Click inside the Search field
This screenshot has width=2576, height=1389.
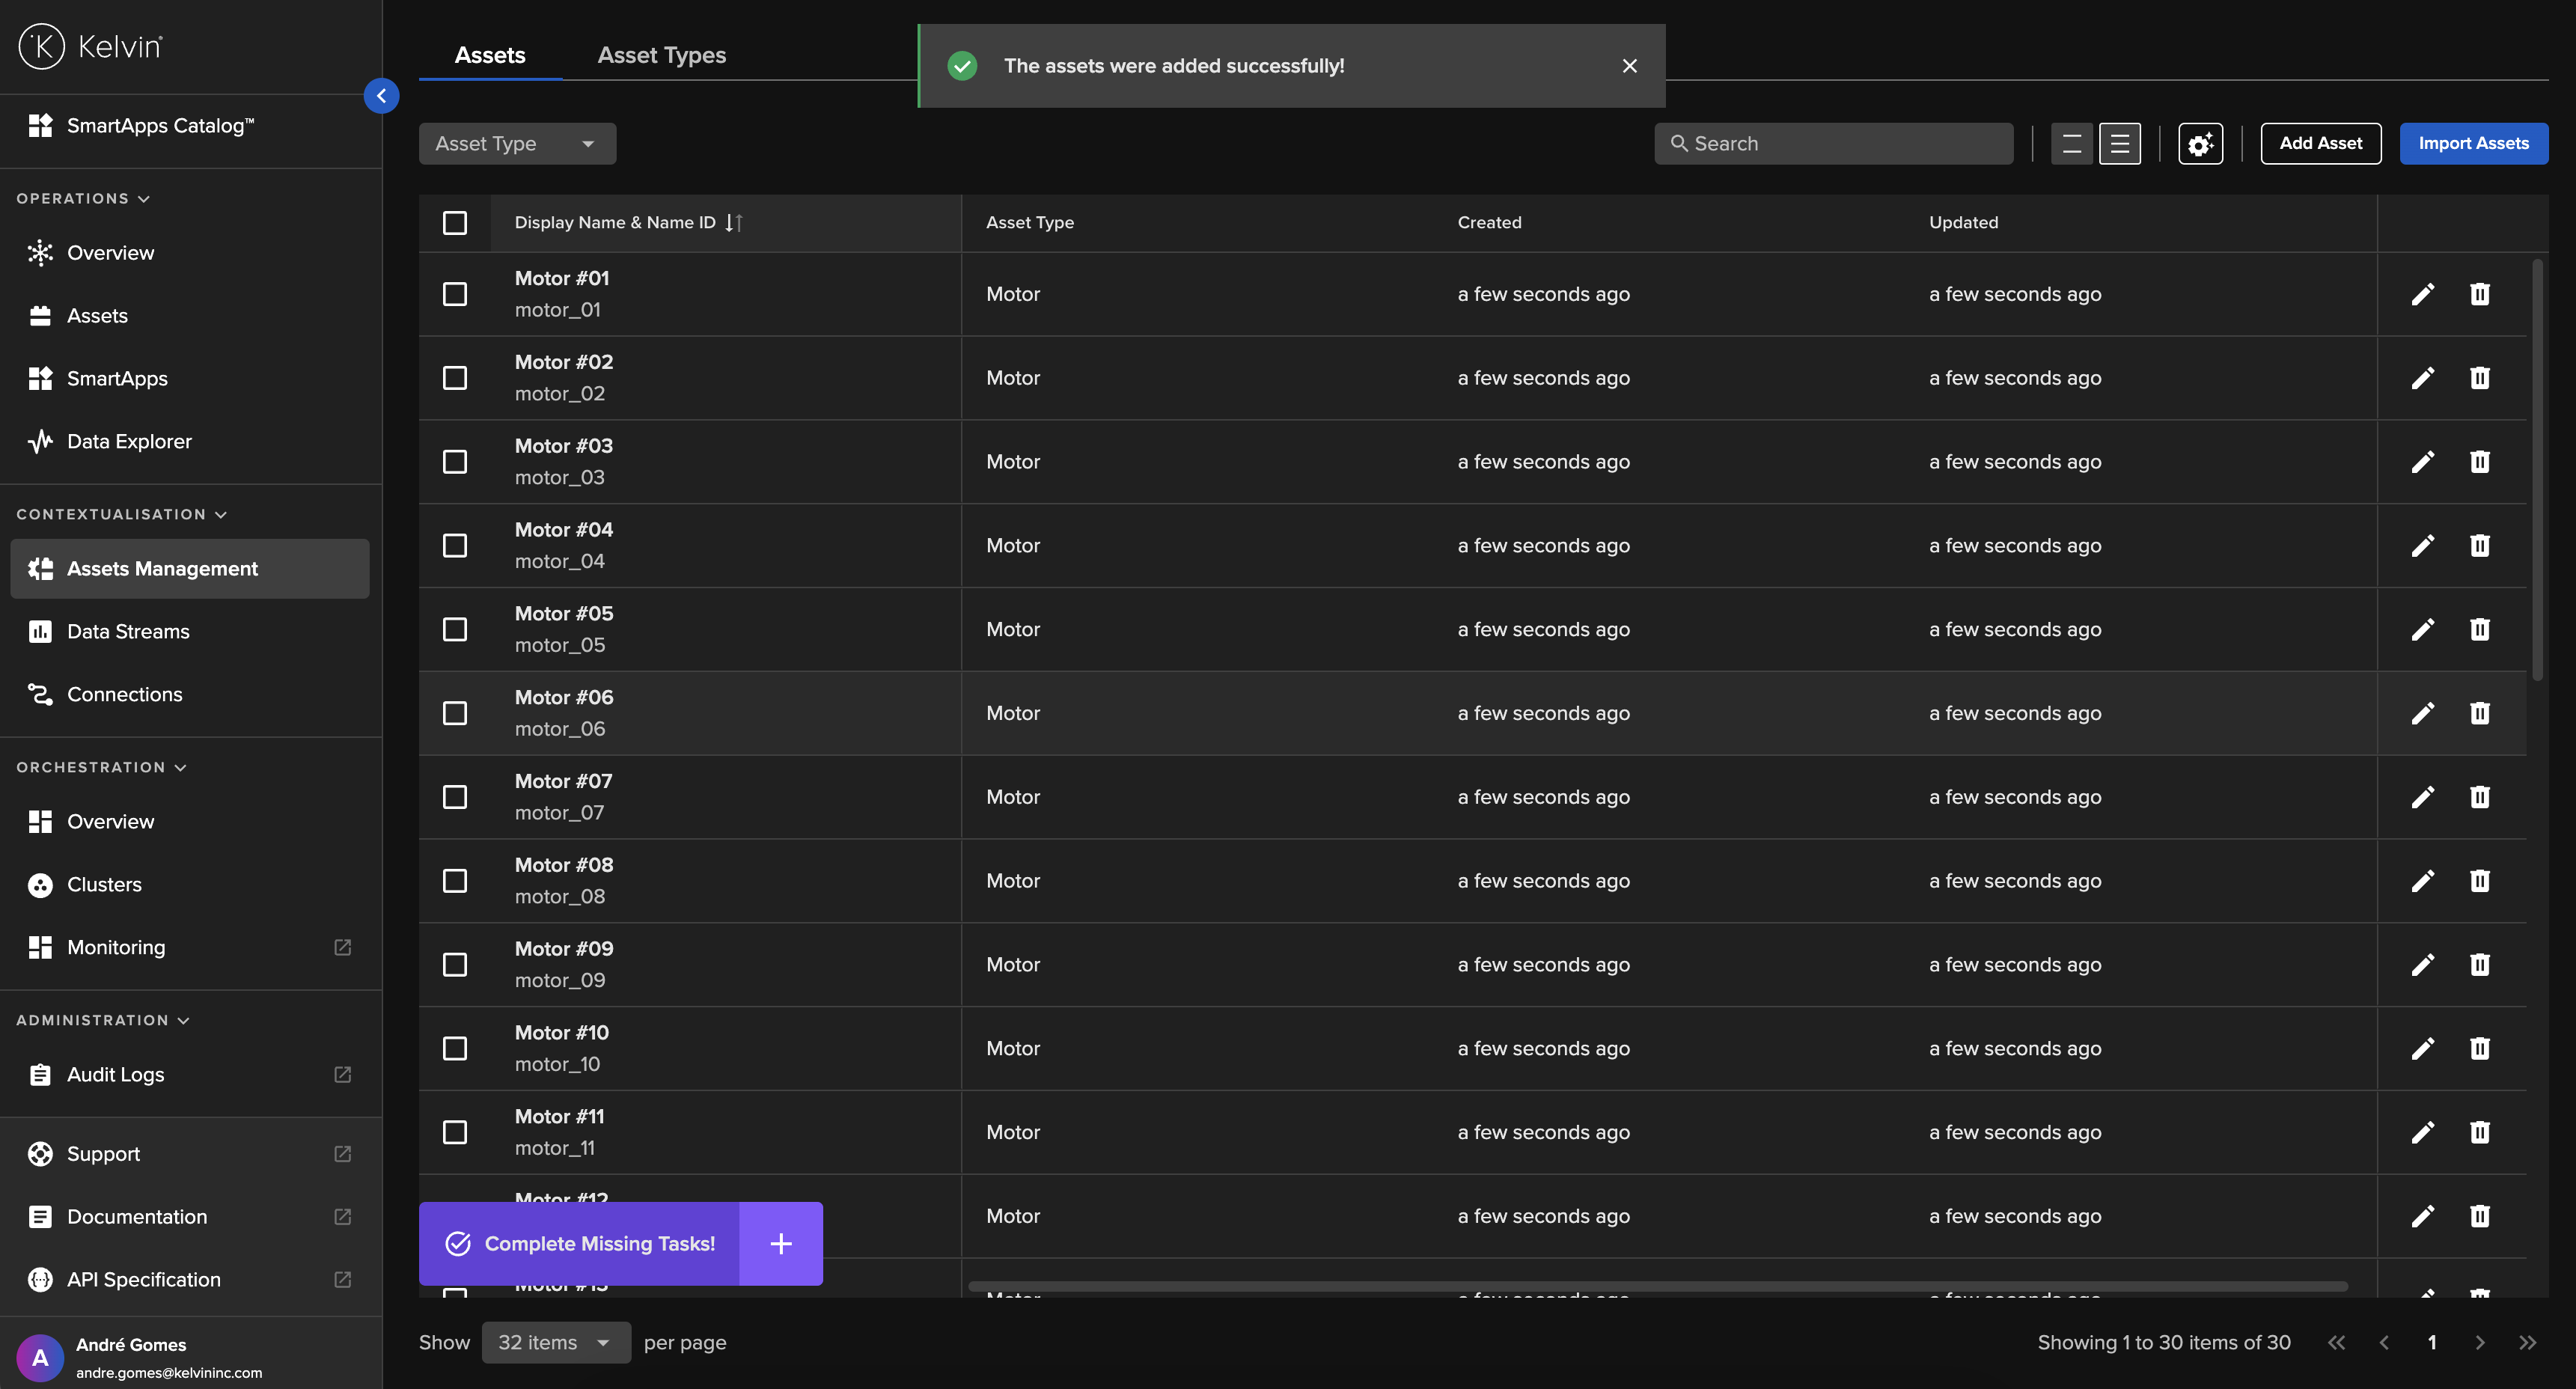click(x=1833, y=143)
